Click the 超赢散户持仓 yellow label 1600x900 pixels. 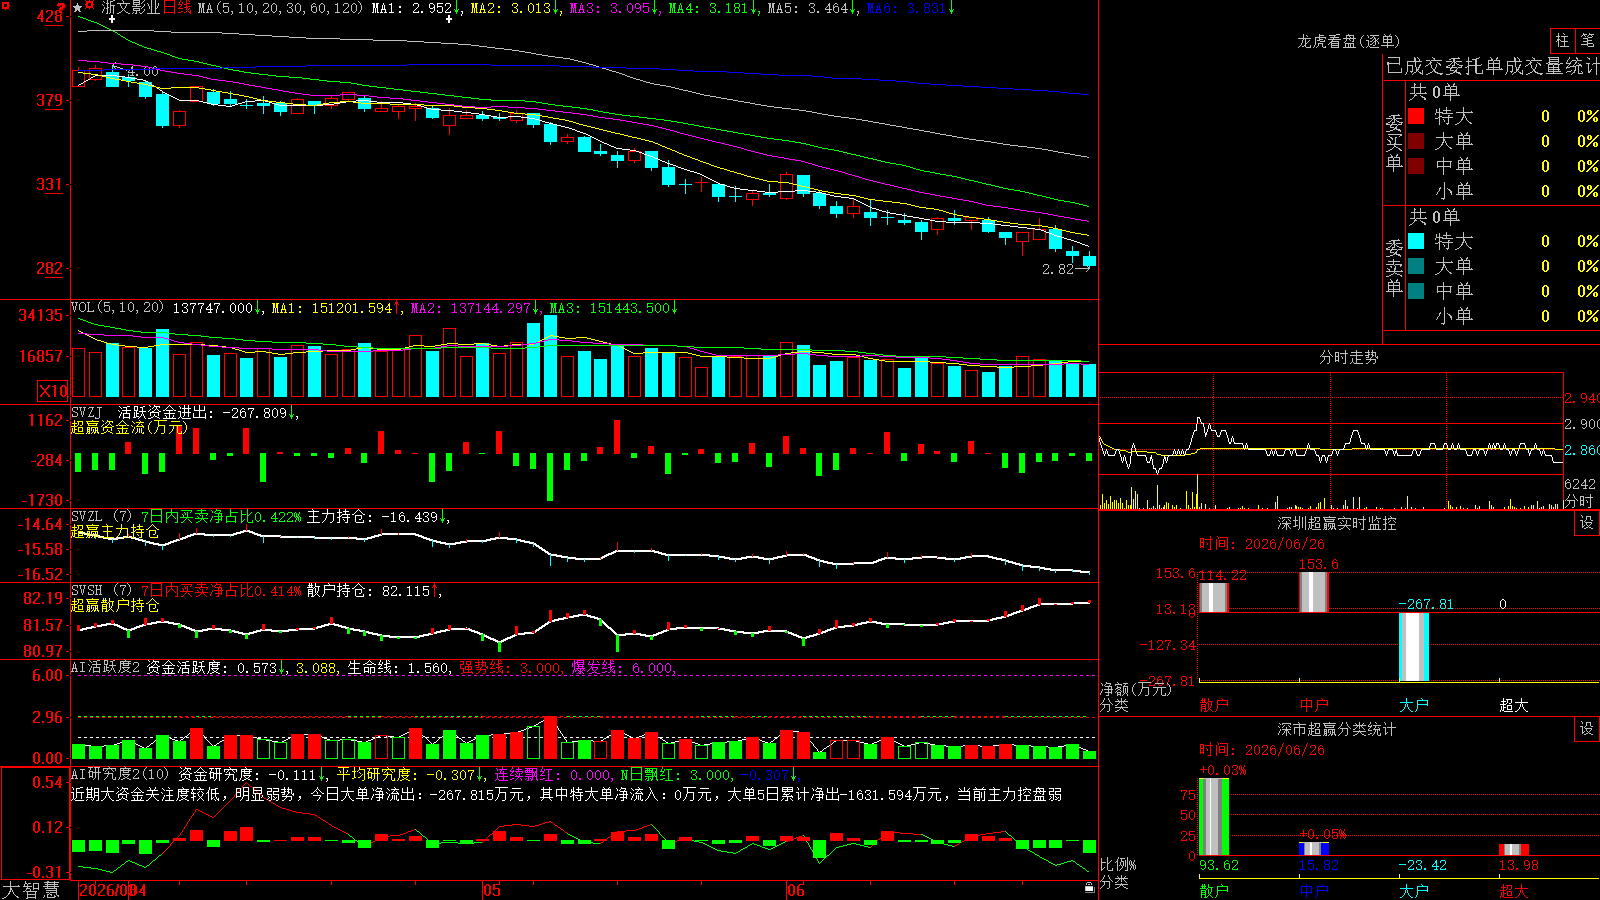coord(115,605)
